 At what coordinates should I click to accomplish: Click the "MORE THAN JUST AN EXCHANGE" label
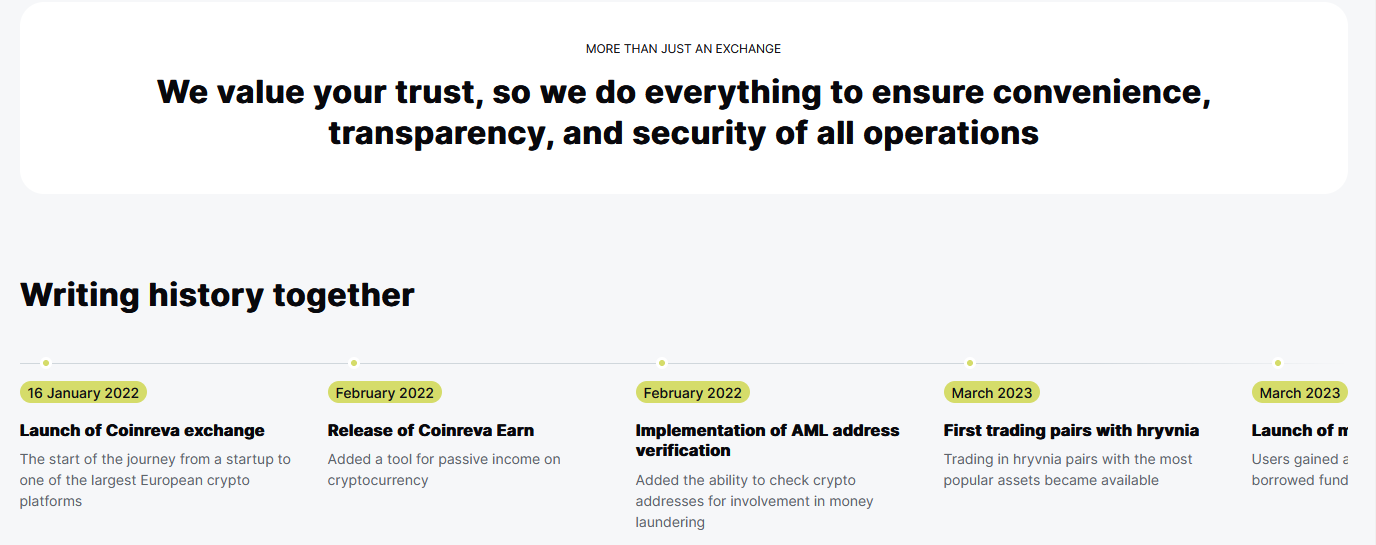(683, 49)
